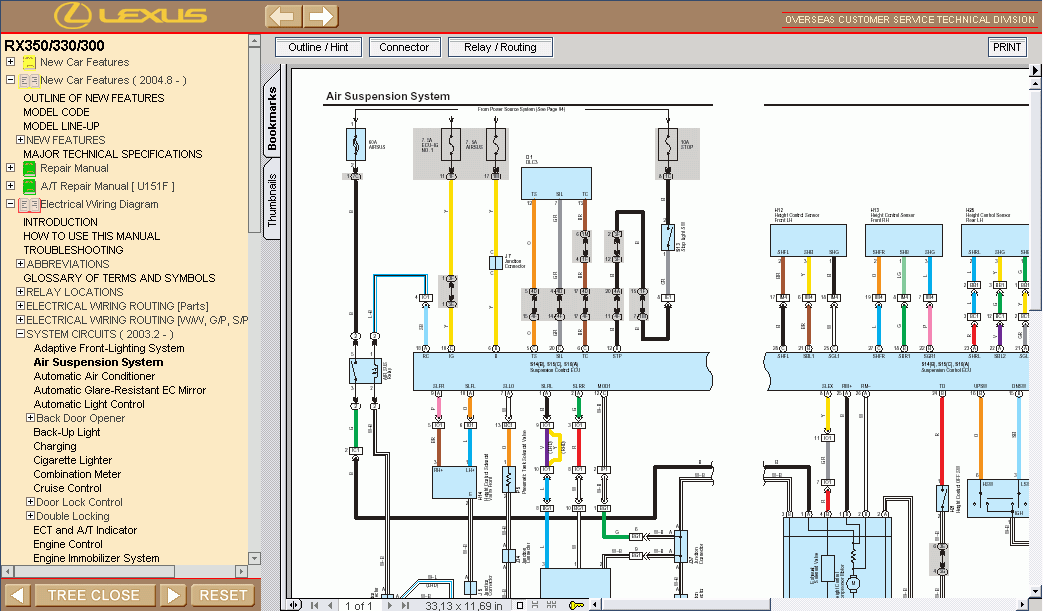Click the left arrow beside TREE CLOSE
The width and height of the screenshot is (1043, 611).
[x=17, y=595]
